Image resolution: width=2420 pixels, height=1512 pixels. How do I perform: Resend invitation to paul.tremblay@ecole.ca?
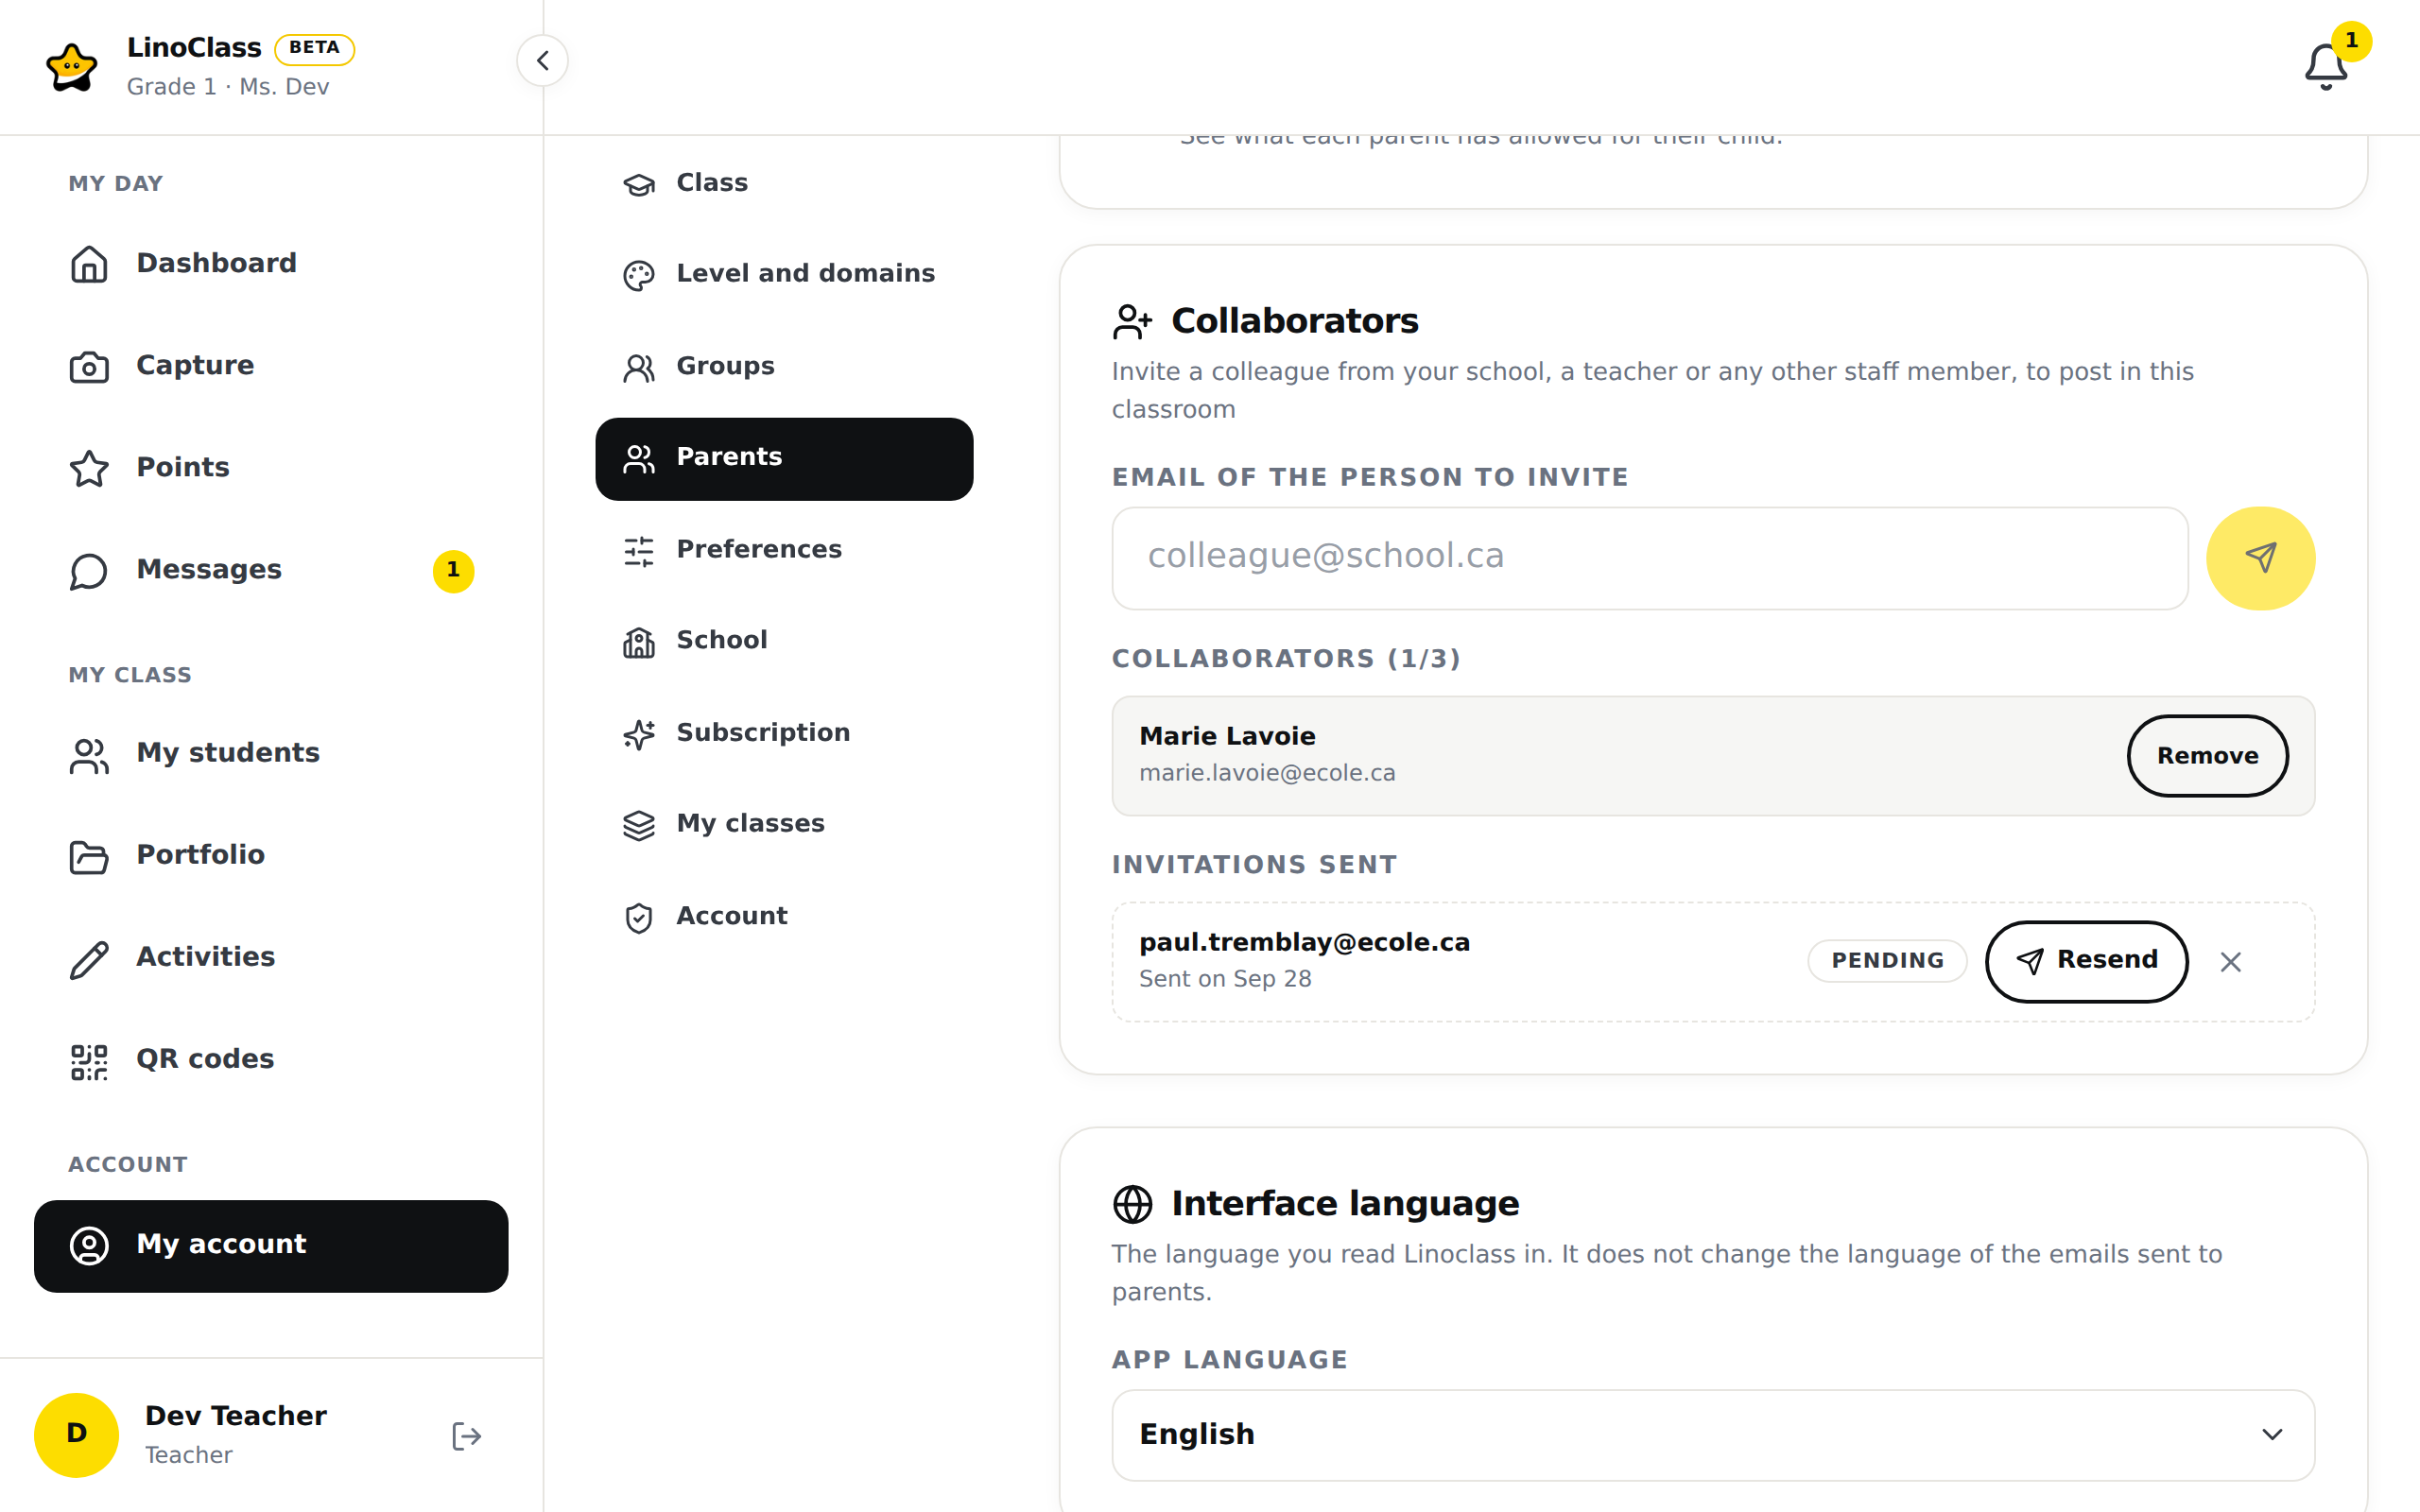[x=2086, y=961]
